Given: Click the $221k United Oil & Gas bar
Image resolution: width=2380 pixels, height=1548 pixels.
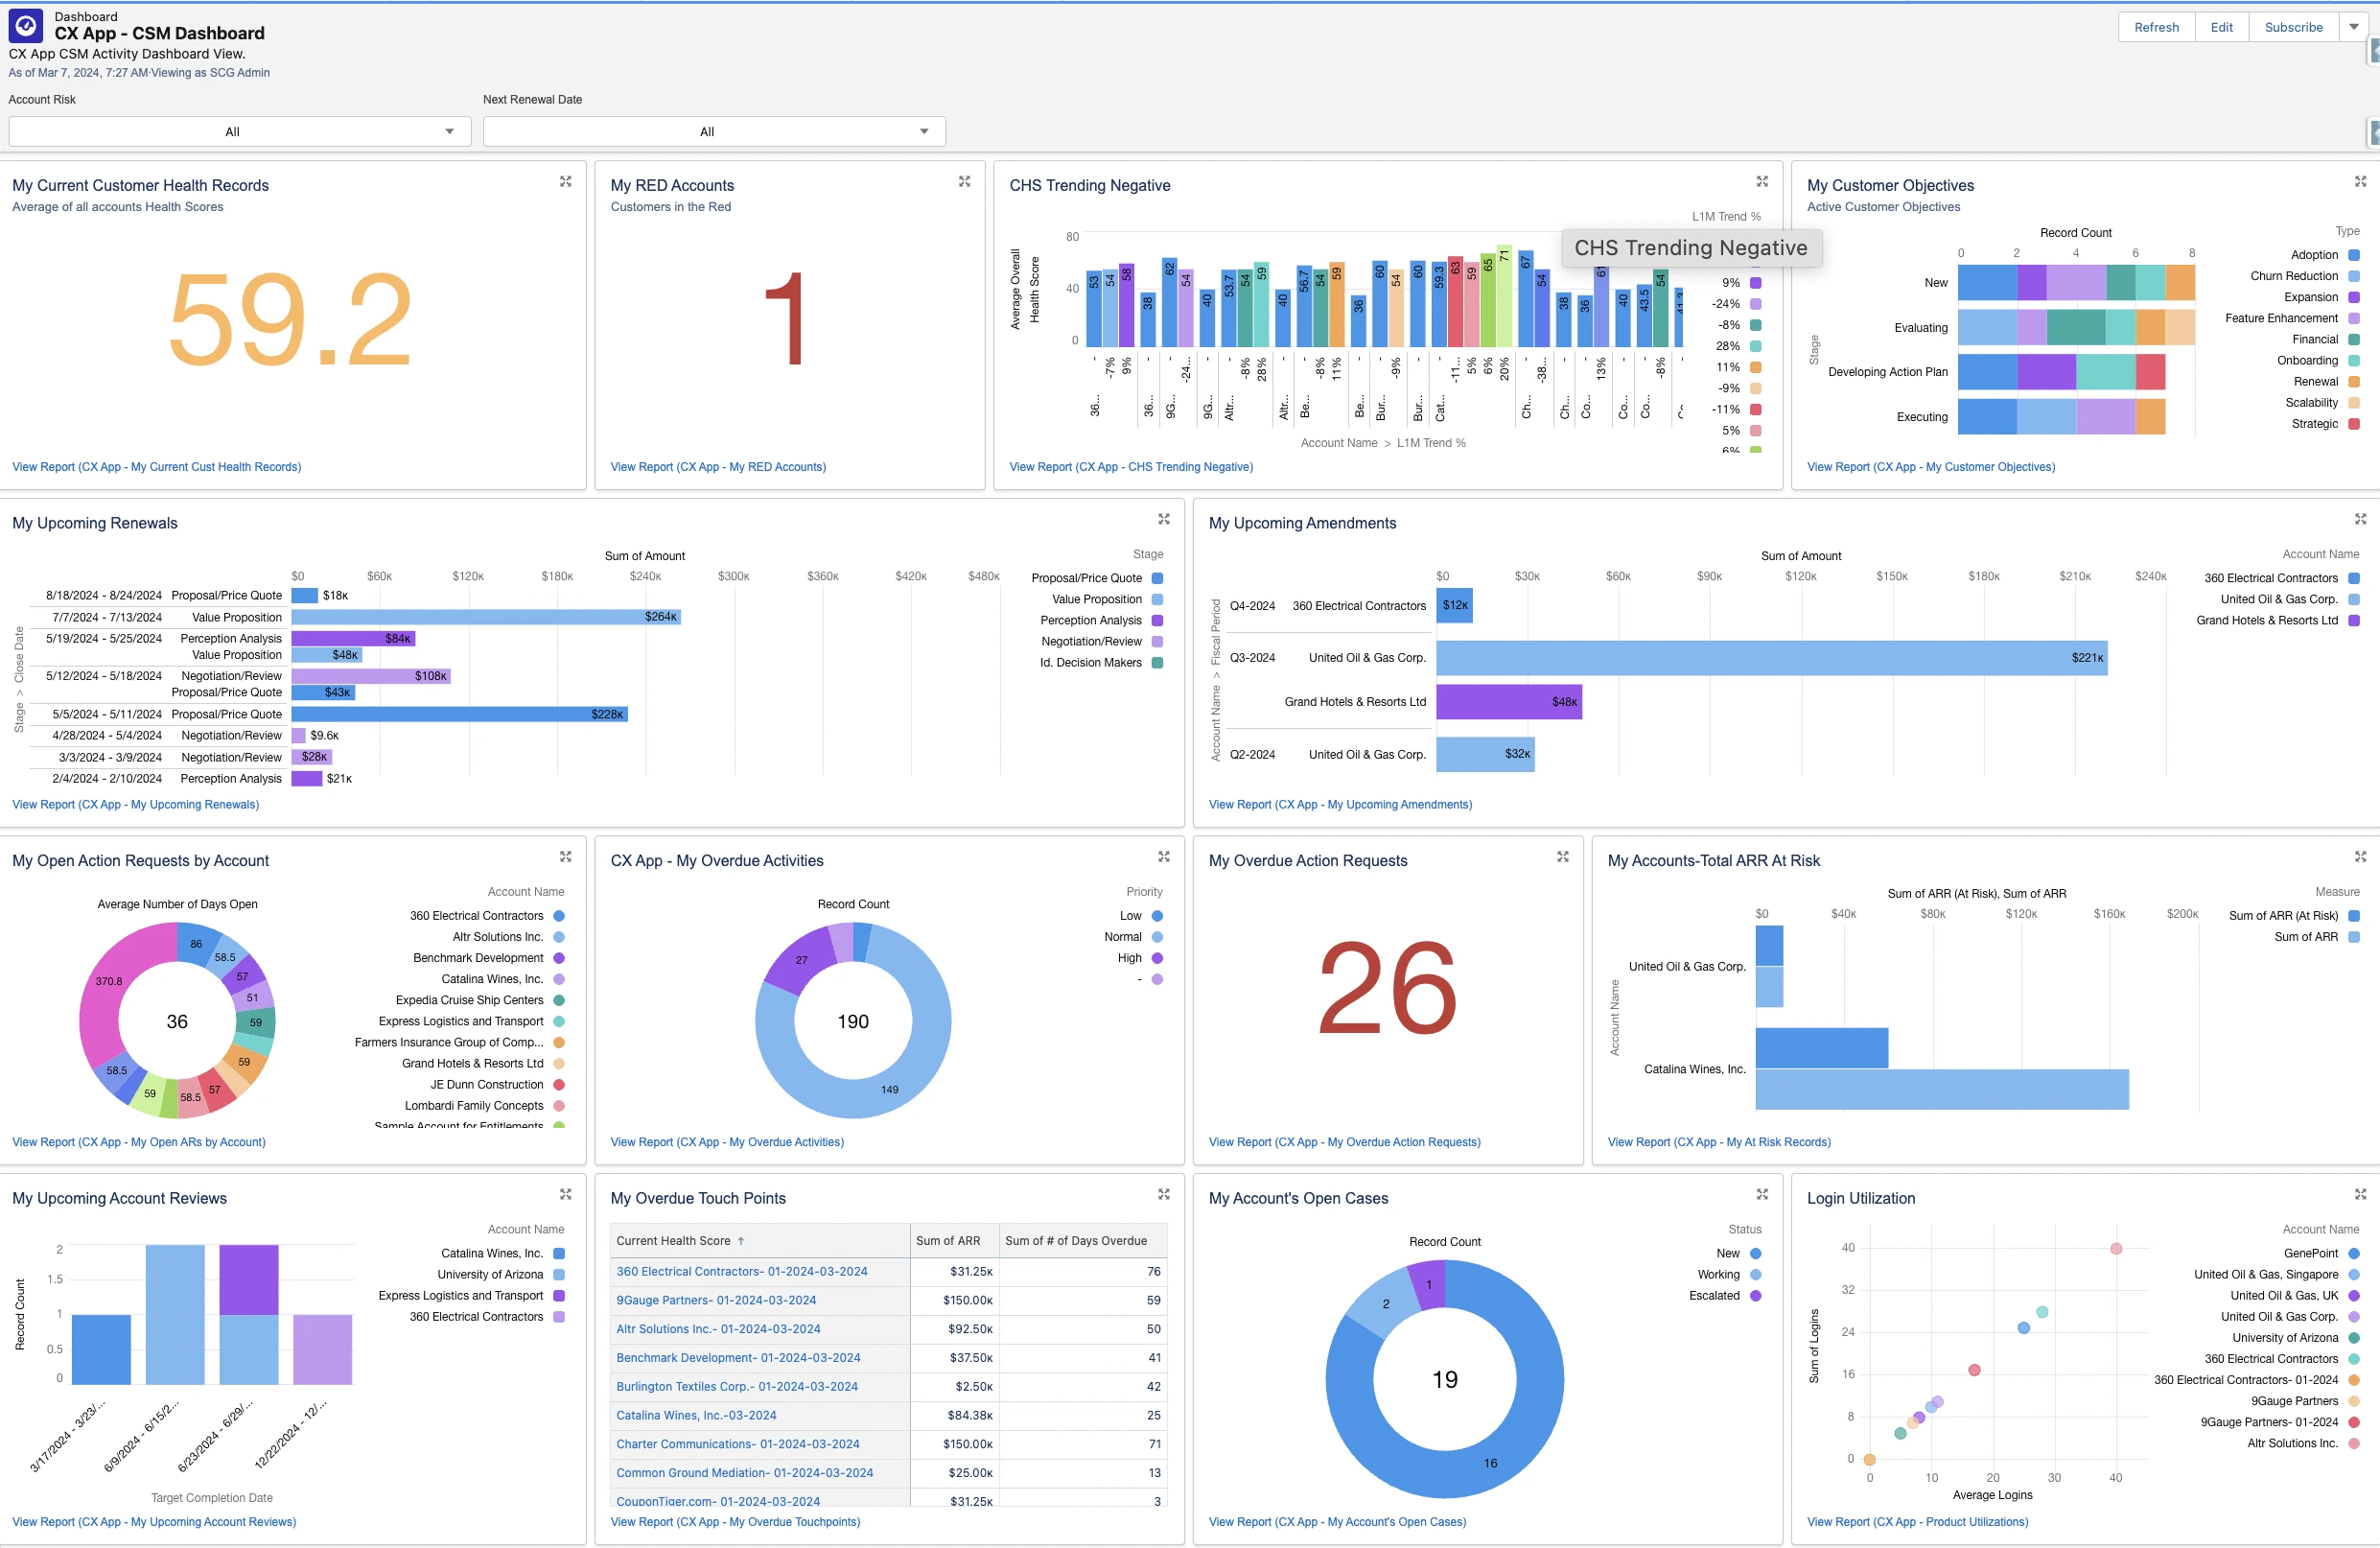Looking at the screenshot, I should (1770, 658).
